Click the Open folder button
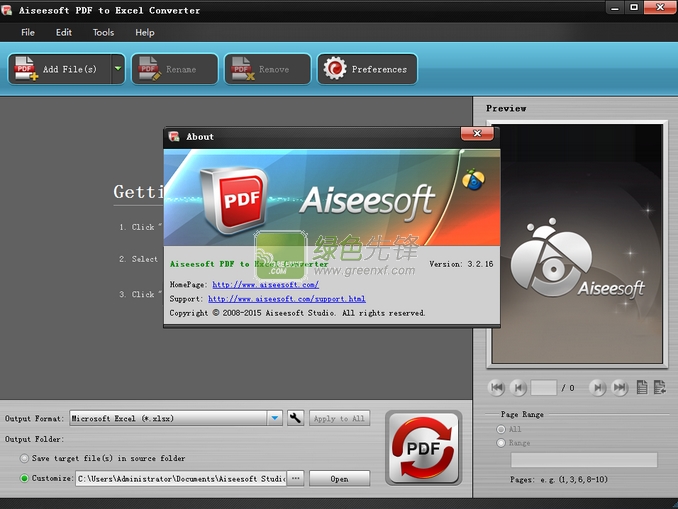The image size is (678, 509). (339, 479)
